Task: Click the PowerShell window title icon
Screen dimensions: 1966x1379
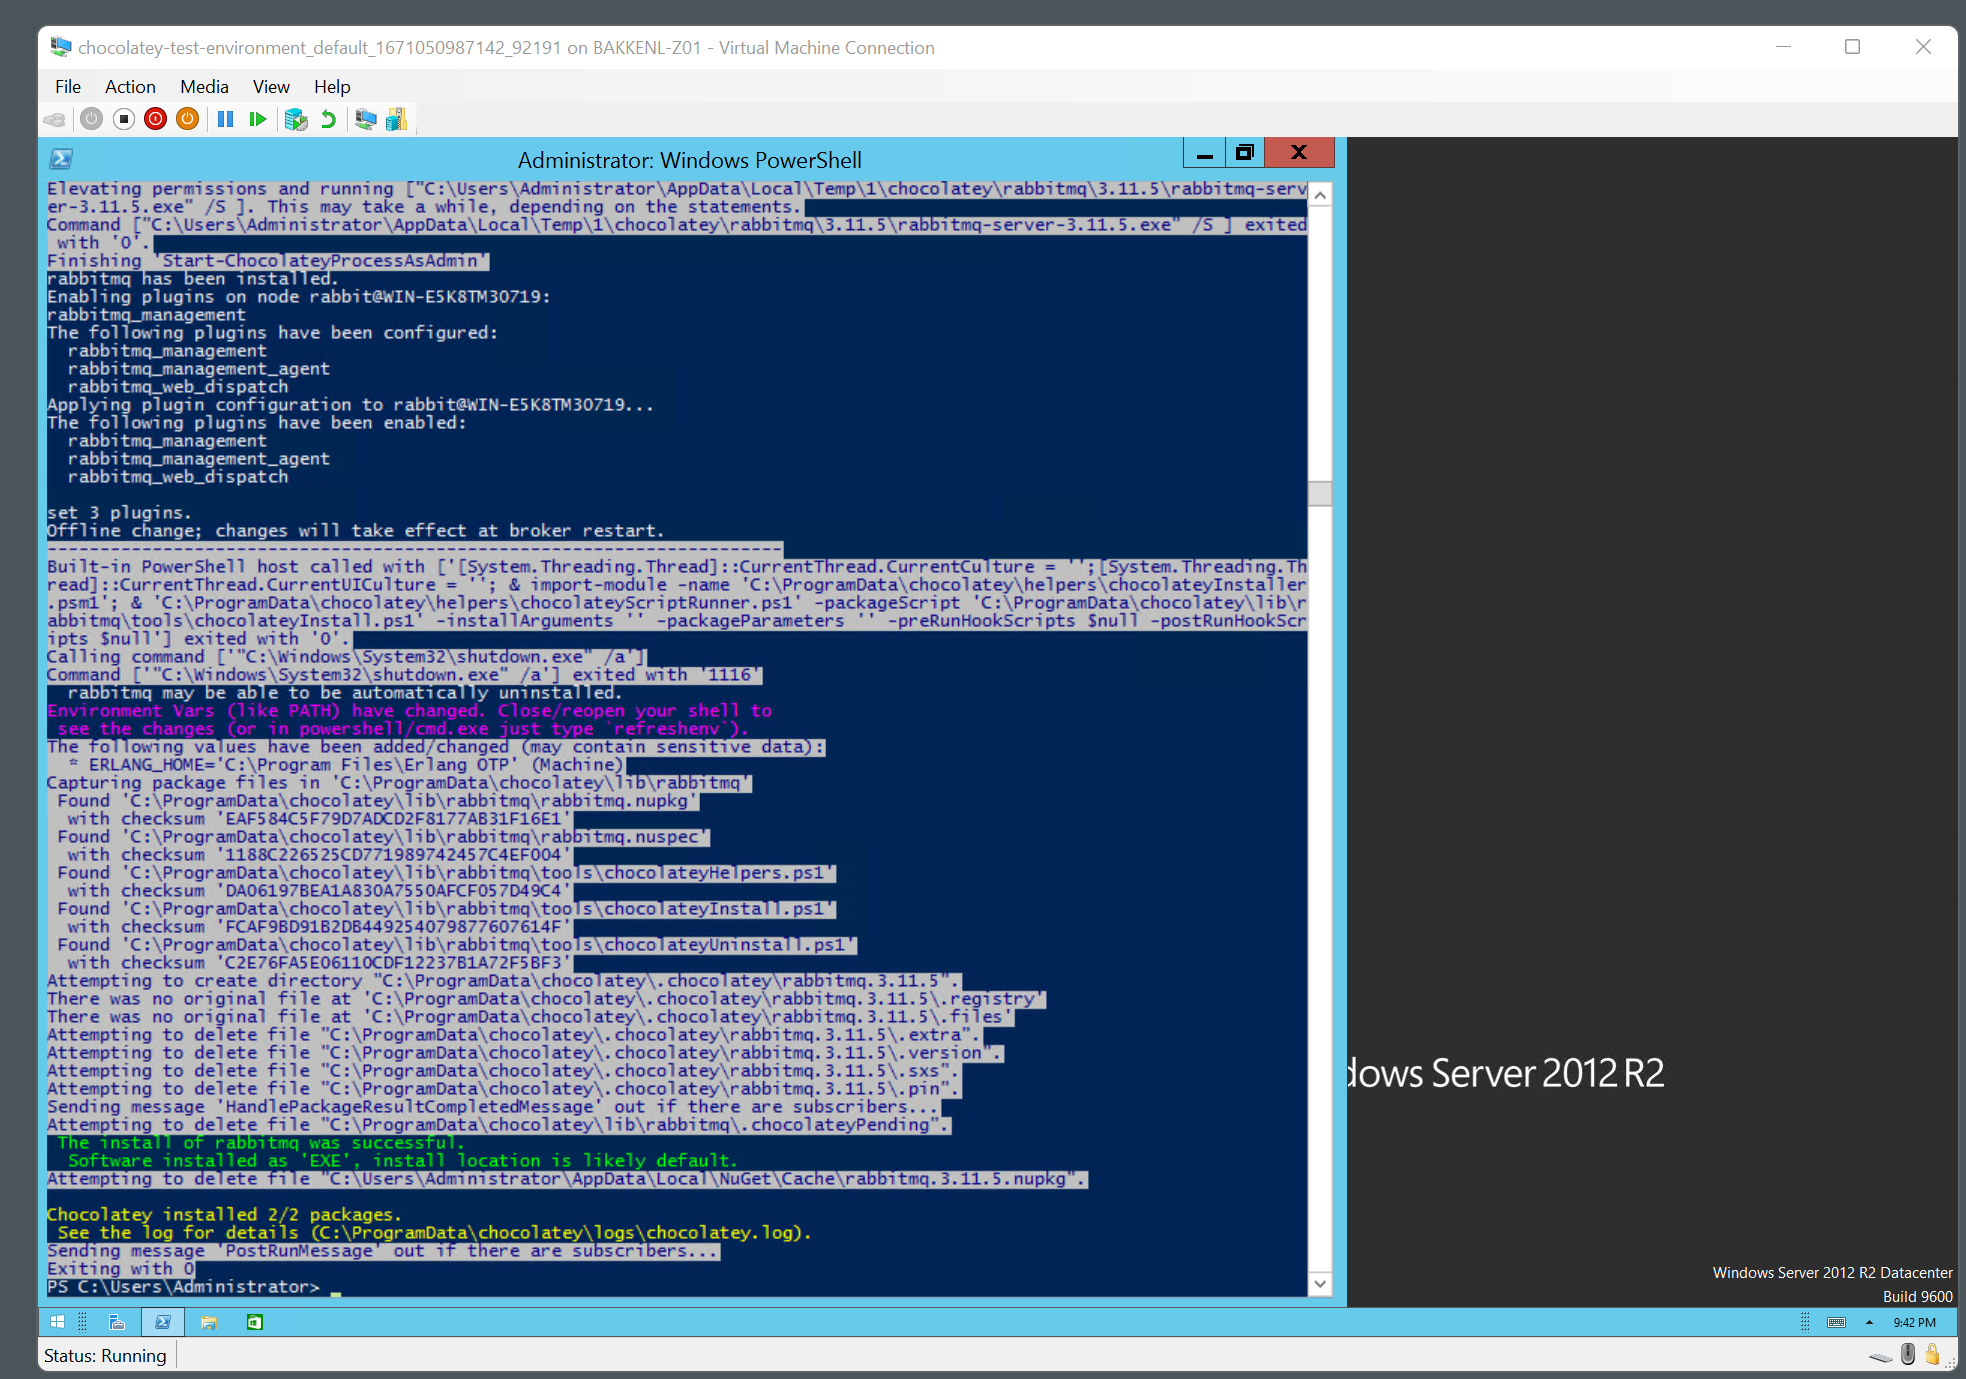Action: (61, 159)
